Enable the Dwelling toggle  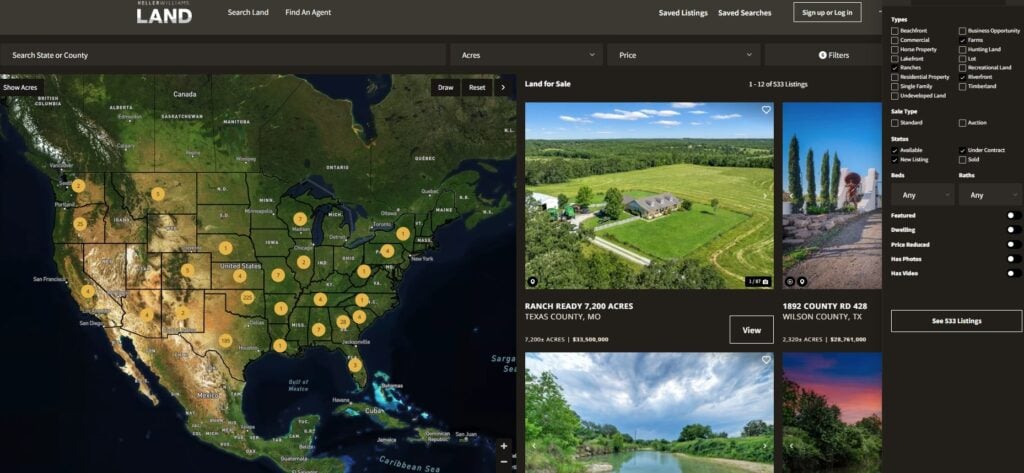click(x=1014, y=230)
